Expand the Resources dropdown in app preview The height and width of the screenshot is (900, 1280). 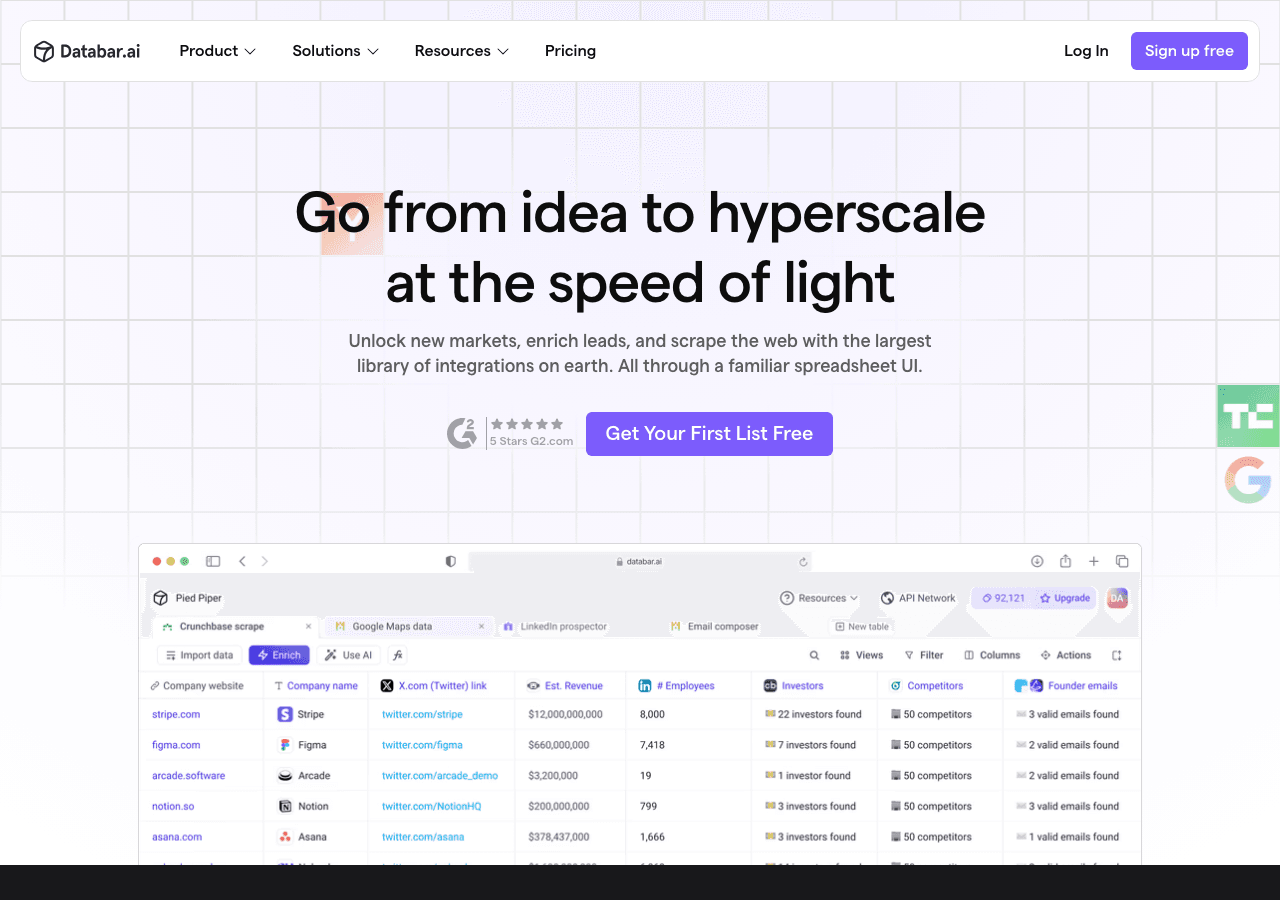tap(819, 598)
